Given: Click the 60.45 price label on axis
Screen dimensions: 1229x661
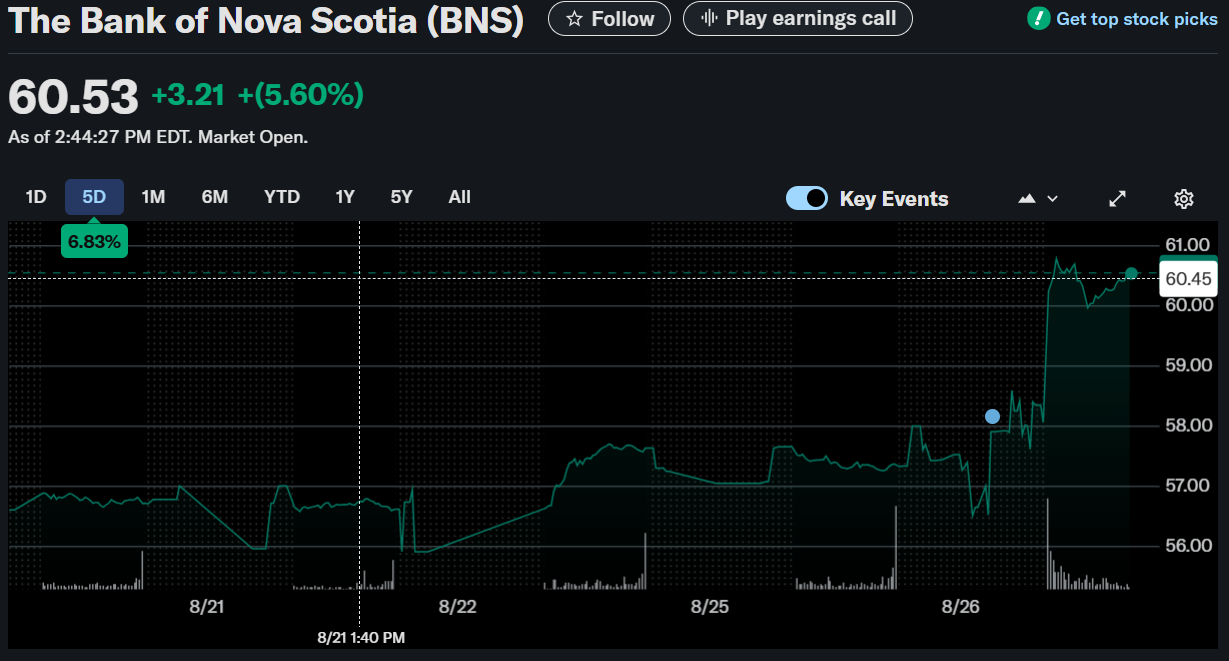Looking at the screenshot, I should (1188, 278).
